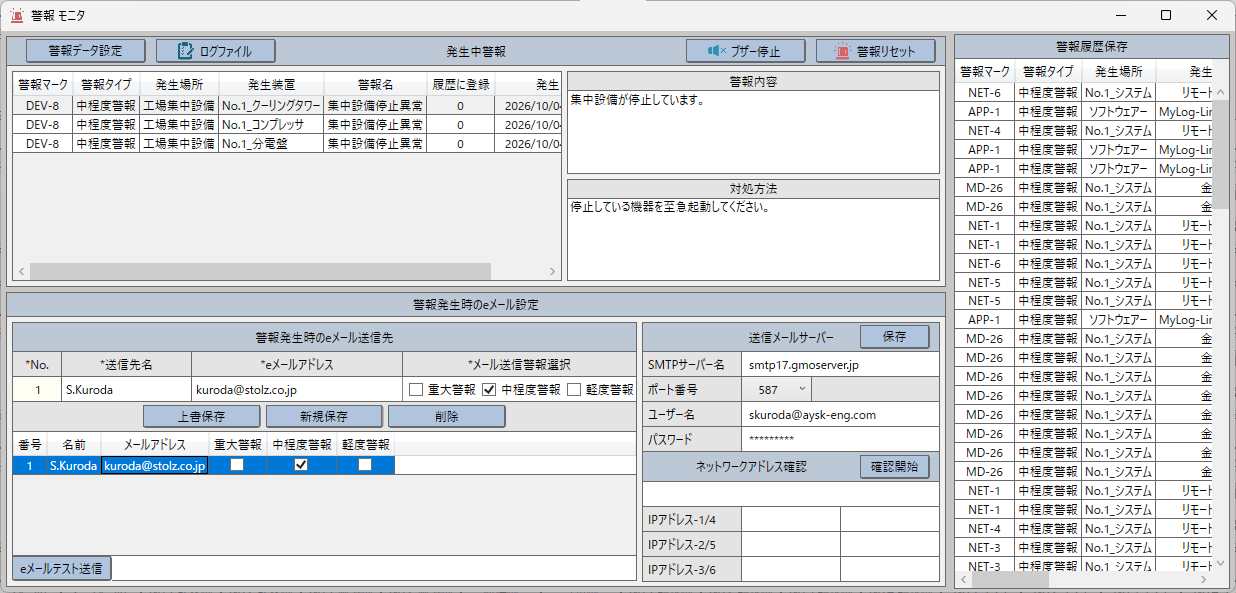Click eメールアドレス field kuroda@stolz.co.jp

click(x=297, y=389)
